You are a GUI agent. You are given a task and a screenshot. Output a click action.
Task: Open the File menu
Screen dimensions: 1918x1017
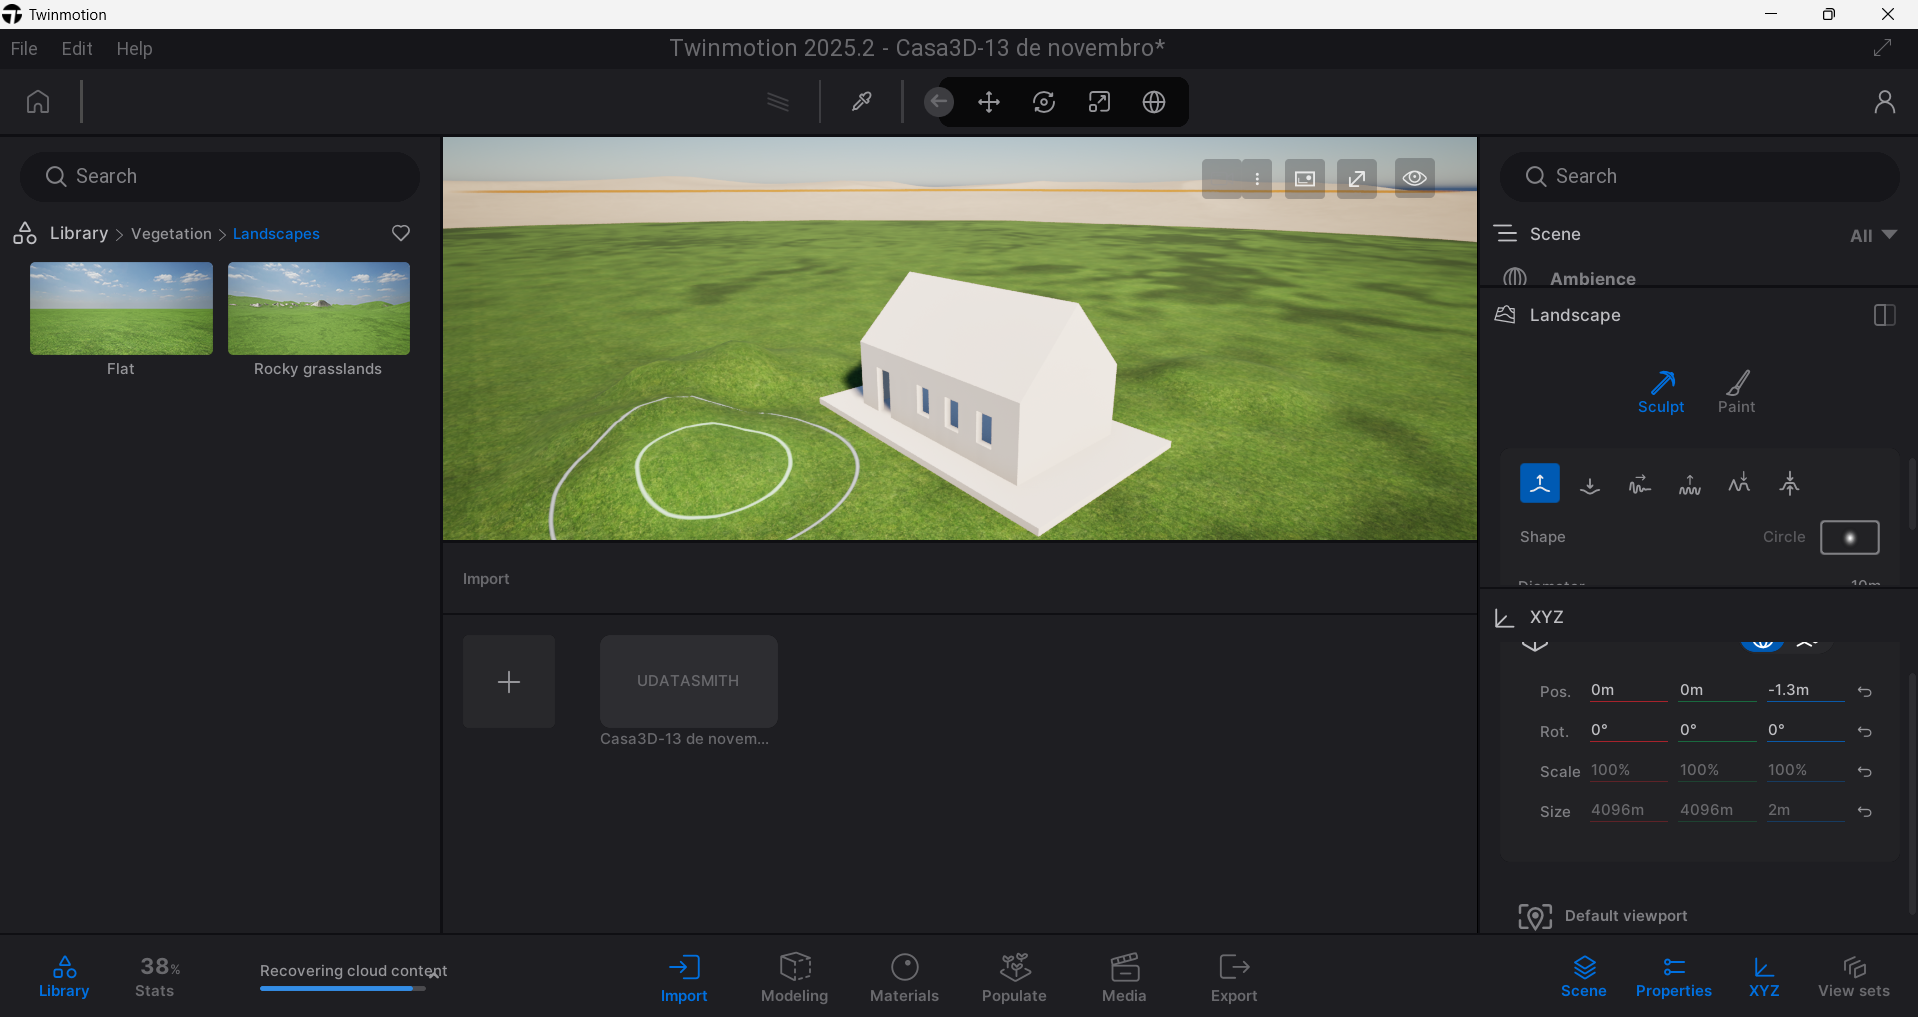click(24, 49)
